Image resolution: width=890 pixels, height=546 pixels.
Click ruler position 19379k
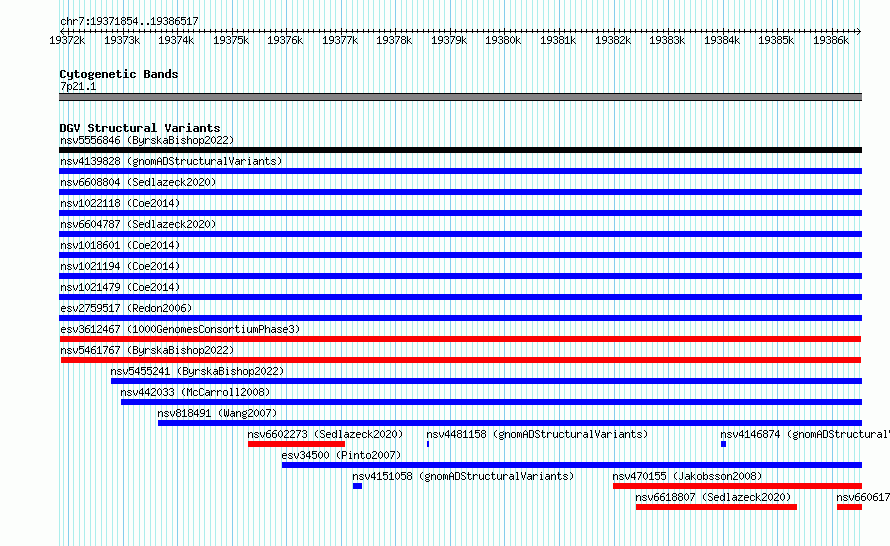tap(448, 40)
